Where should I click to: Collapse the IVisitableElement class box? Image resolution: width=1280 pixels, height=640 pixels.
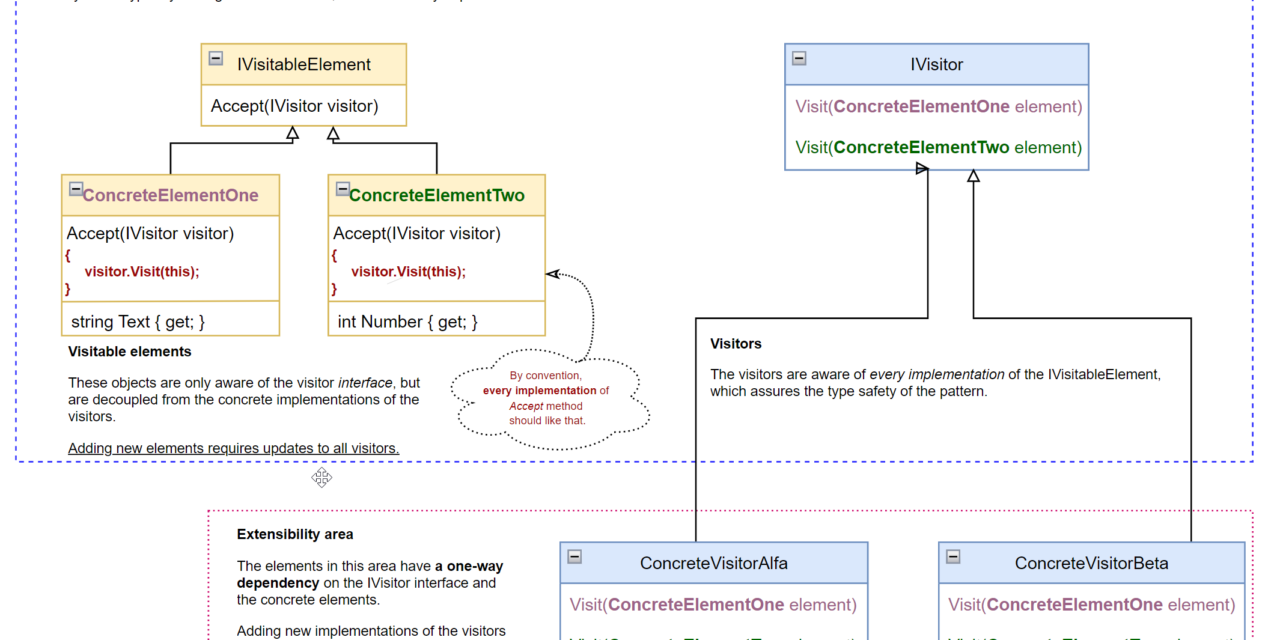(216, 59)
